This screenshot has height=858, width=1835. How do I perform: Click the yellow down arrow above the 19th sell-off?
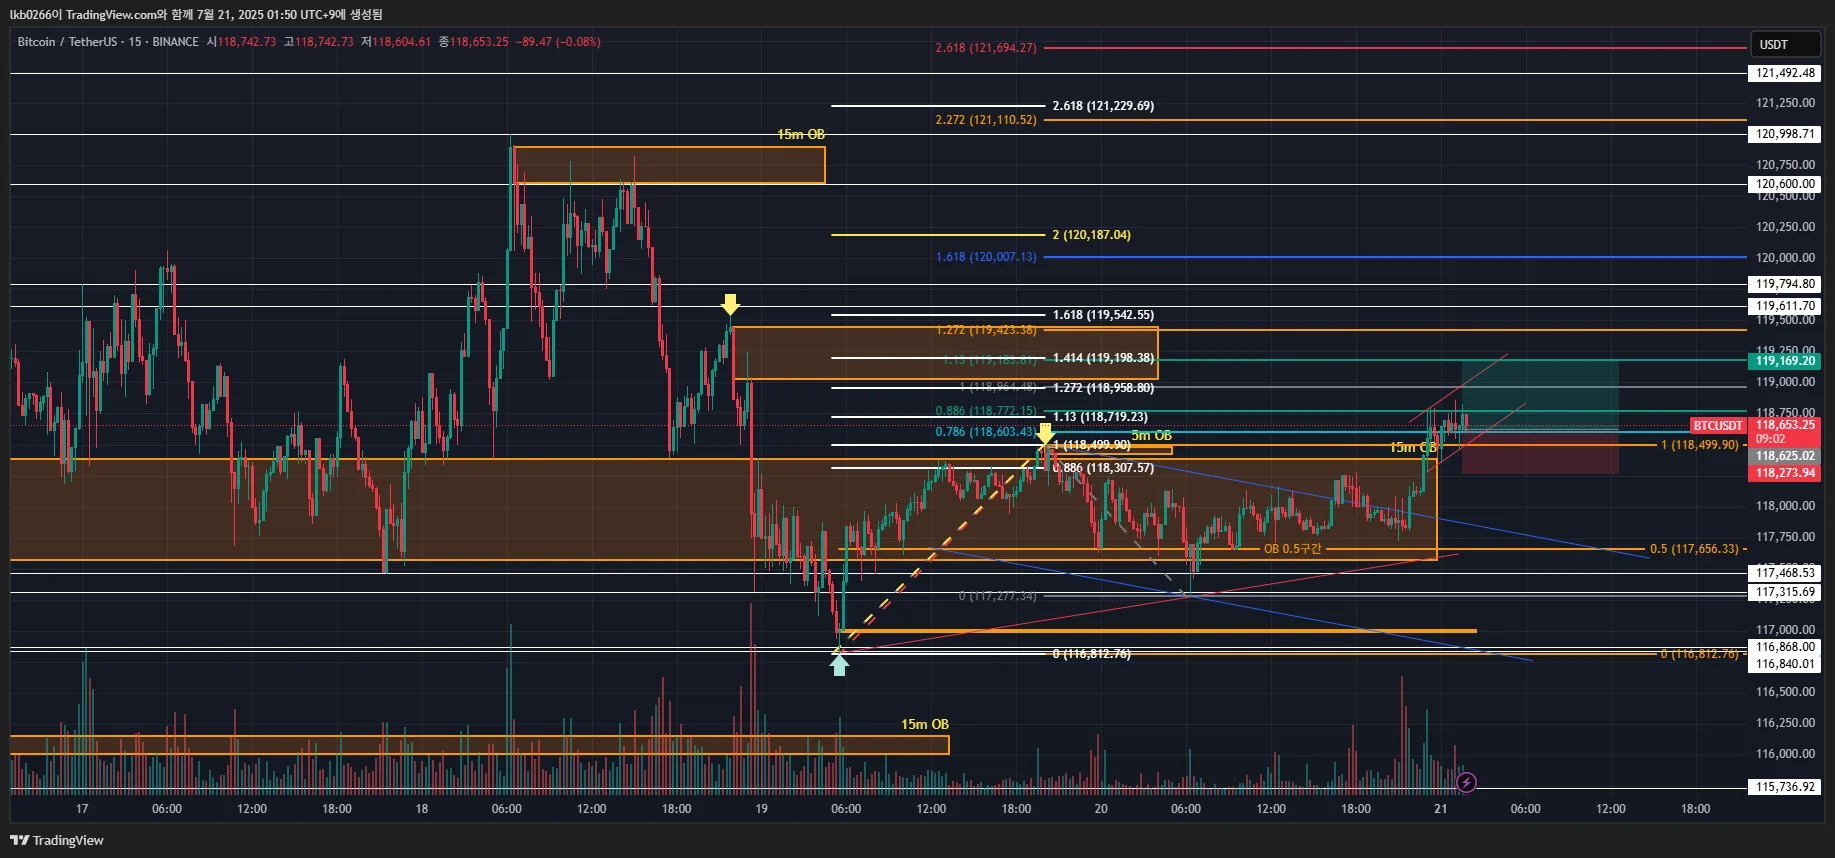click(x=731, y=304)
